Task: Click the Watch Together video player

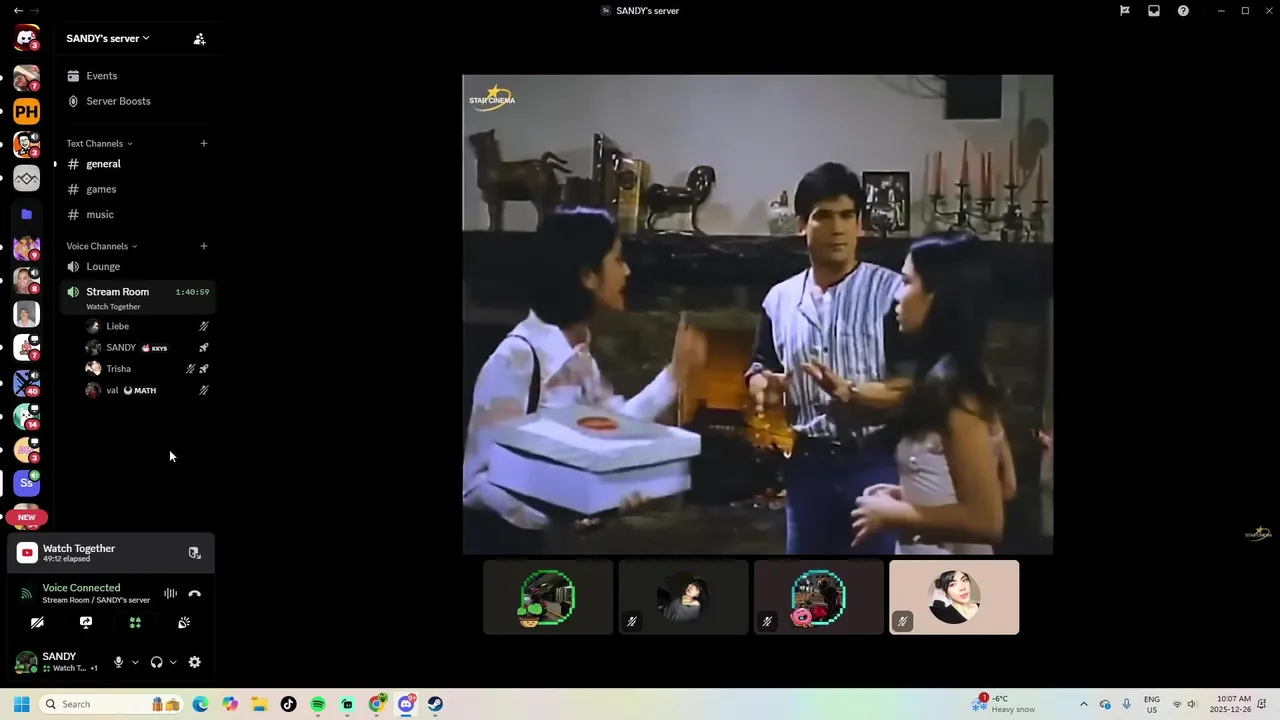Action: coord(757,314)
